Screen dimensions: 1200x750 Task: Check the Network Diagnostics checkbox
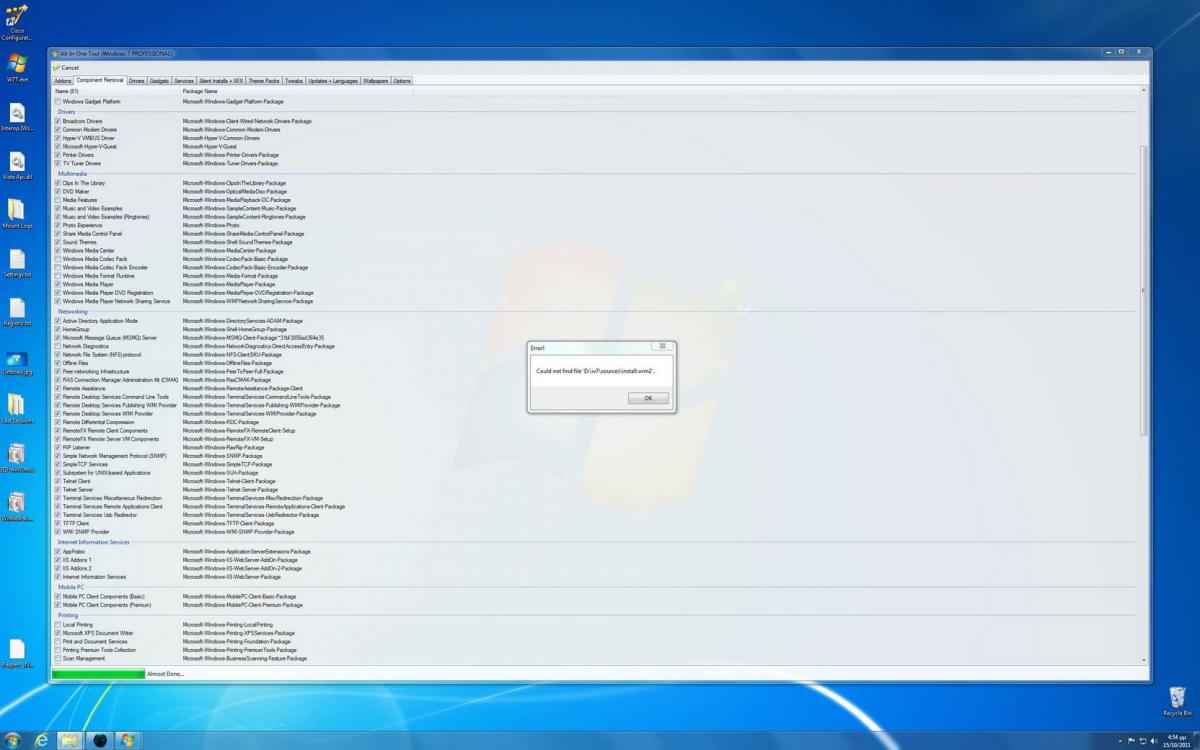pos(58,346)
